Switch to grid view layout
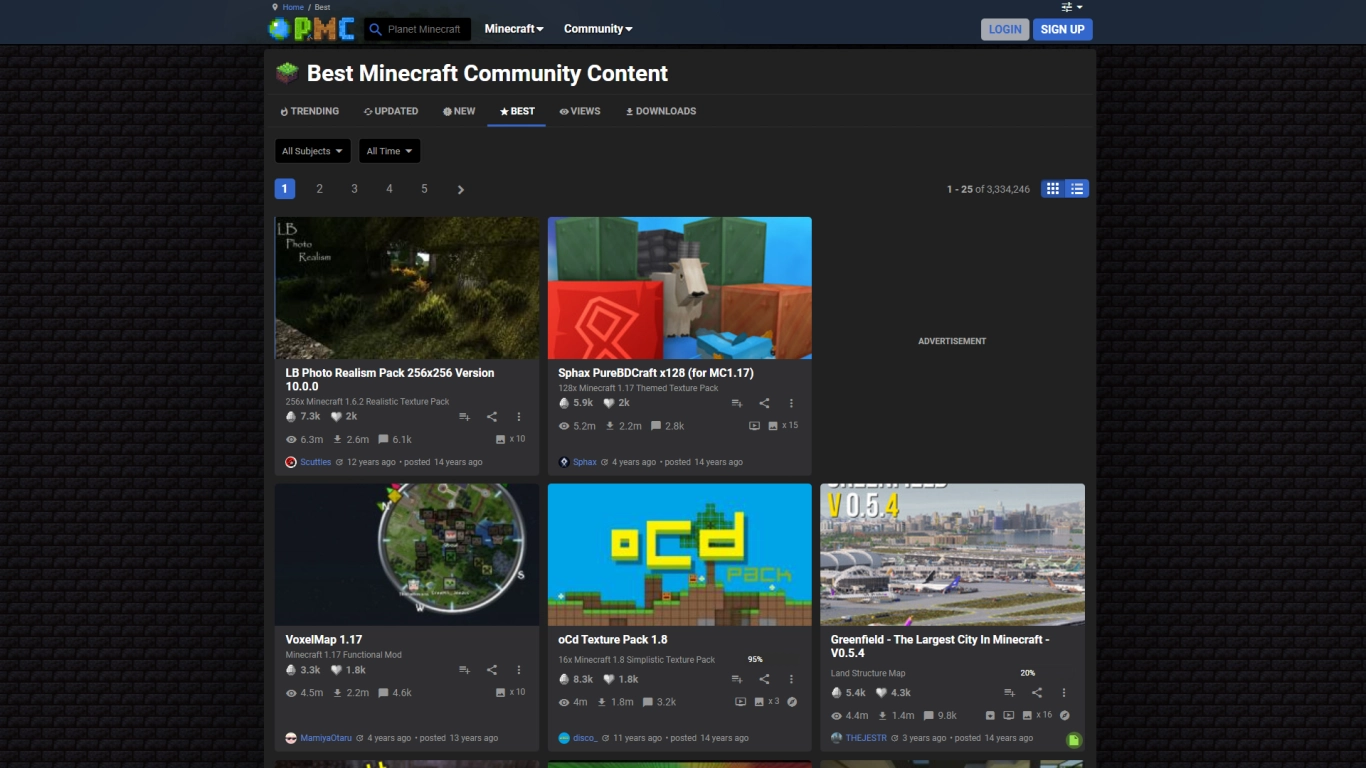Viewport: 1366px width, 768px height. click(x=1052, y=189)
